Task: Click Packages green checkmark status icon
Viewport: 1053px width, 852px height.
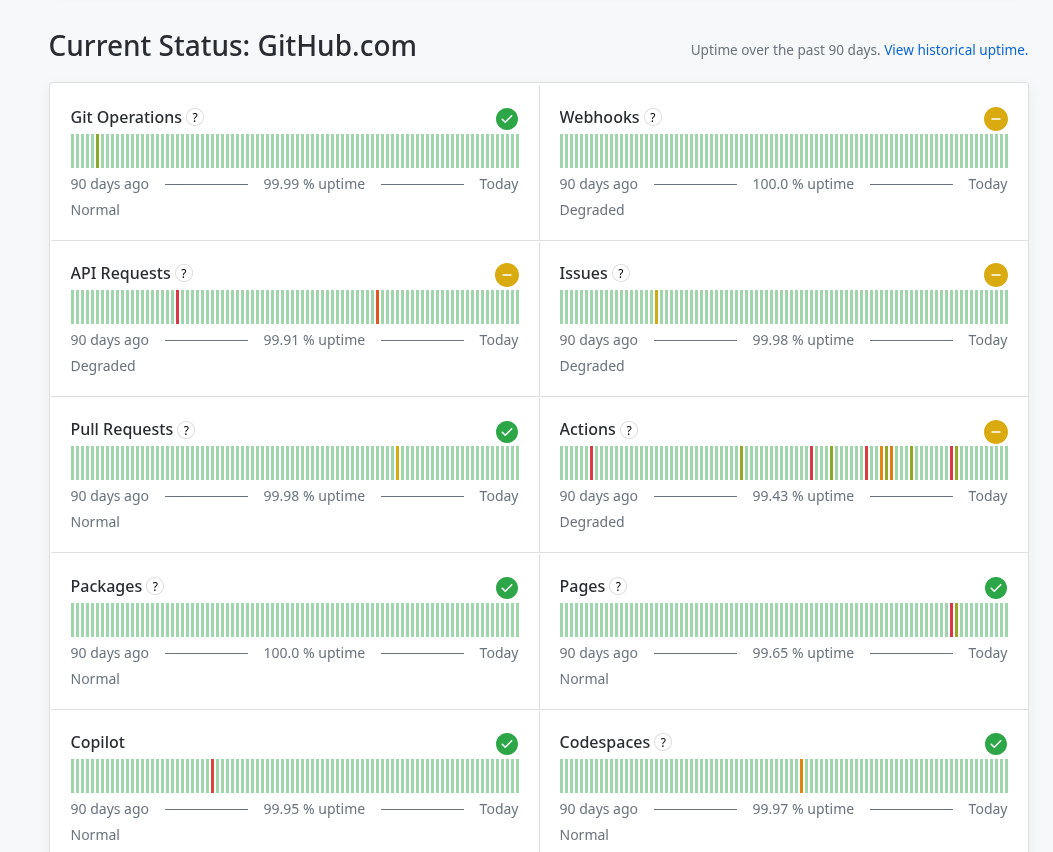Action: click(x=507, y=588)
